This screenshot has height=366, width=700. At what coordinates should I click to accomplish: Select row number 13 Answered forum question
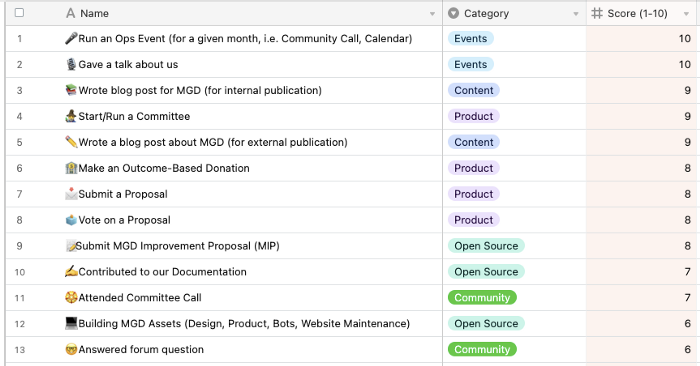(19, 349)
